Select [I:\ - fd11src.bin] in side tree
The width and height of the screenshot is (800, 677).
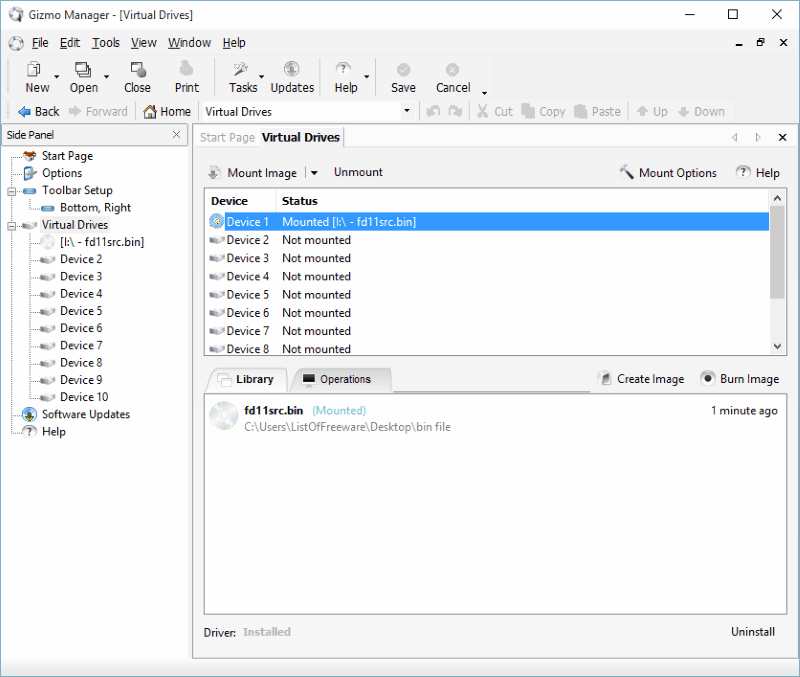pyautogui.click(x=102, y=242)
